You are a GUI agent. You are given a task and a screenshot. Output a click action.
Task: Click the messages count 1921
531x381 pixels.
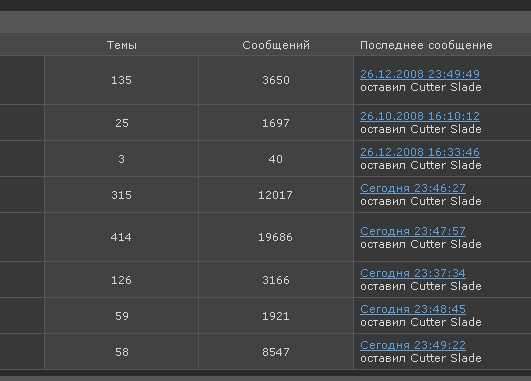tap(276, 316)
